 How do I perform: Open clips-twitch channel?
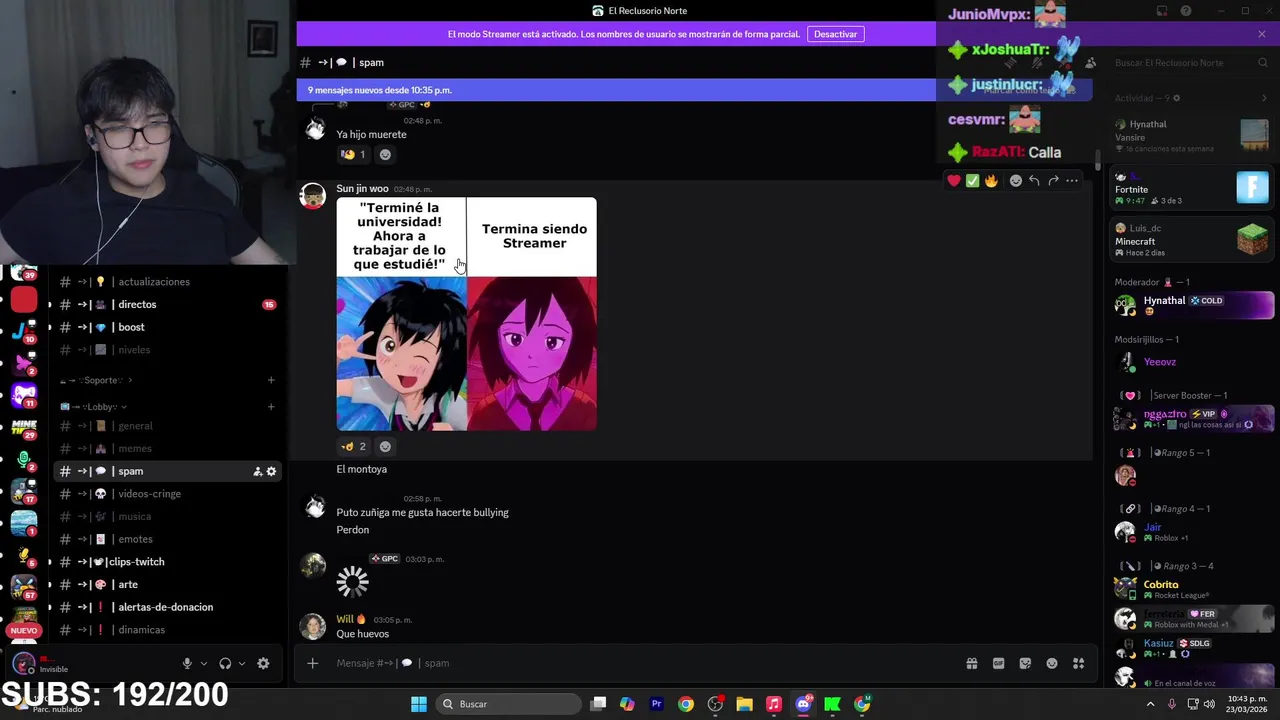coord(168,562)
